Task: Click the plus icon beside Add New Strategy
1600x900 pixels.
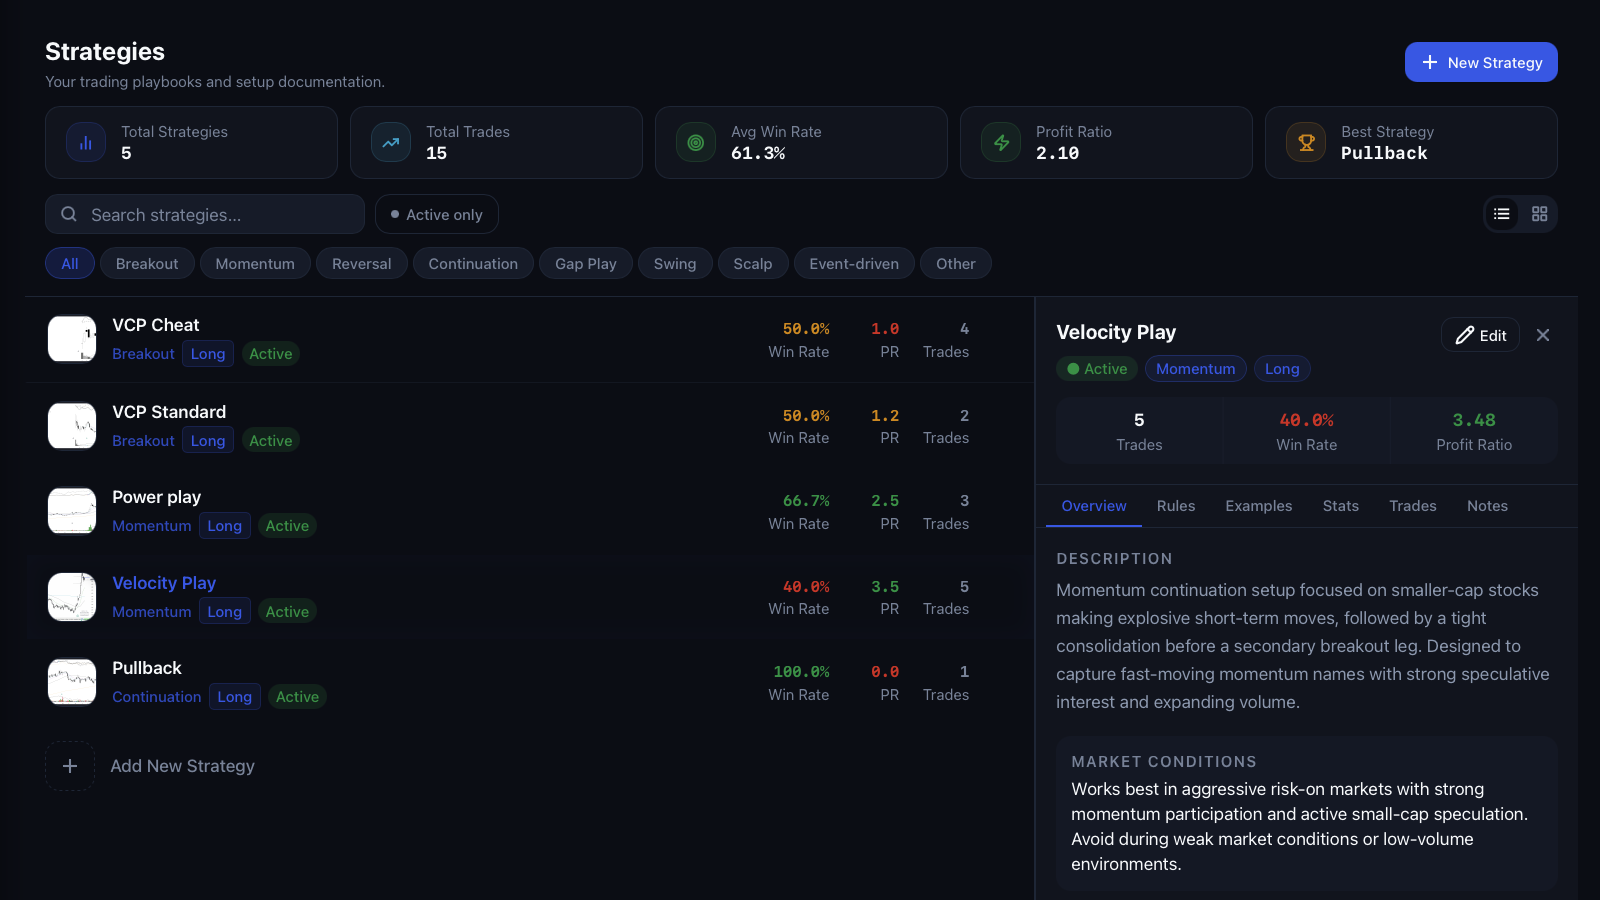Action: click(x=70, y=766)
